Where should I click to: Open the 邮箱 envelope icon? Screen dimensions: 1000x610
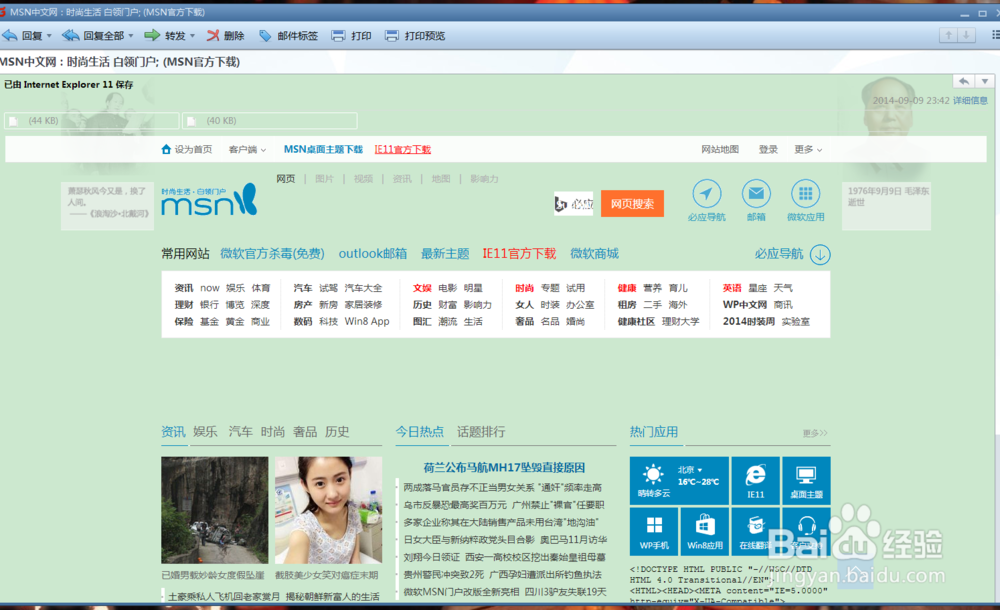[x=756, y=193]
